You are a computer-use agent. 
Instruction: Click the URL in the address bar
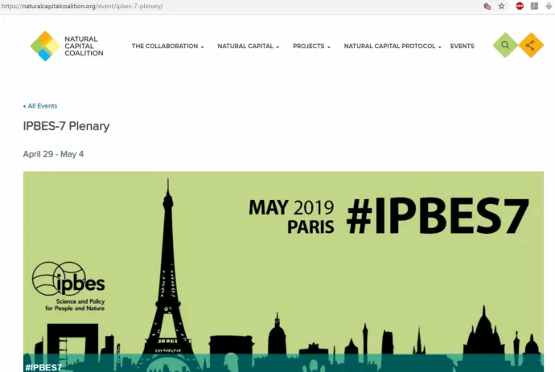pyautogui.click(x=82, y=6)
